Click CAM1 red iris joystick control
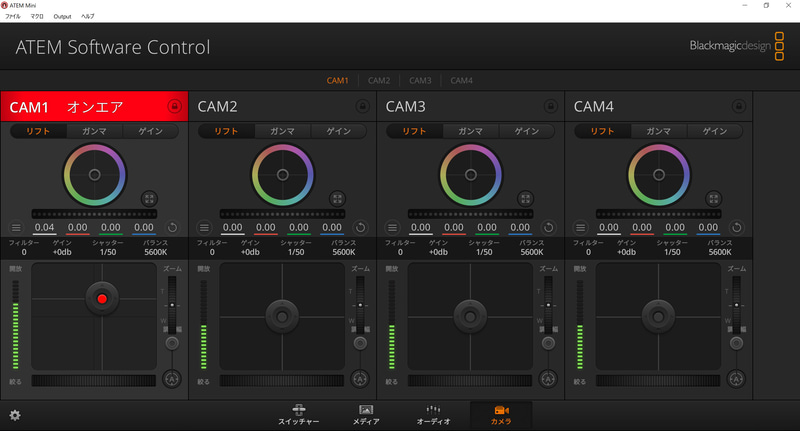800x431 pixels. tap(102, 298)
